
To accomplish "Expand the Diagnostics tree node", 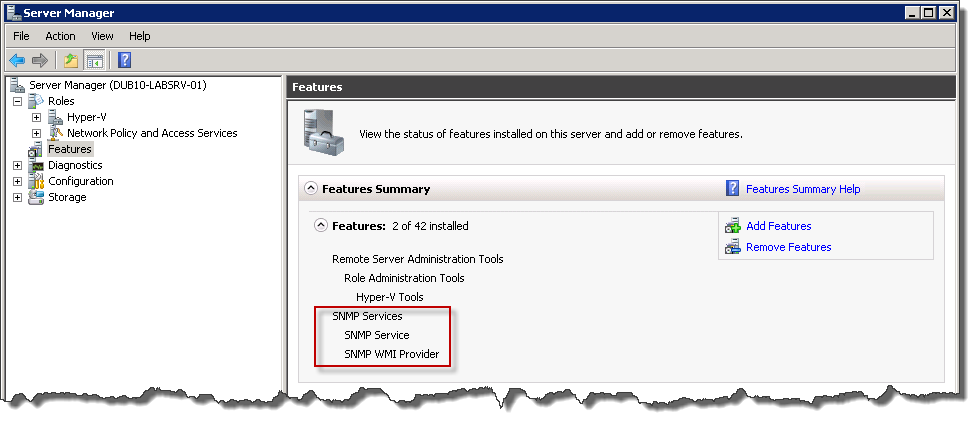I will (x=17, y=166).
